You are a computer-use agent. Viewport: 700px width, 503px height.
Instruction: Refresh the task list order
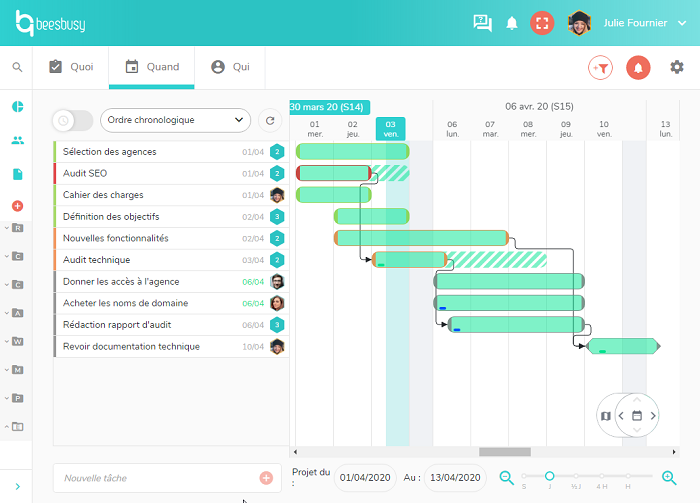[268, 120]
